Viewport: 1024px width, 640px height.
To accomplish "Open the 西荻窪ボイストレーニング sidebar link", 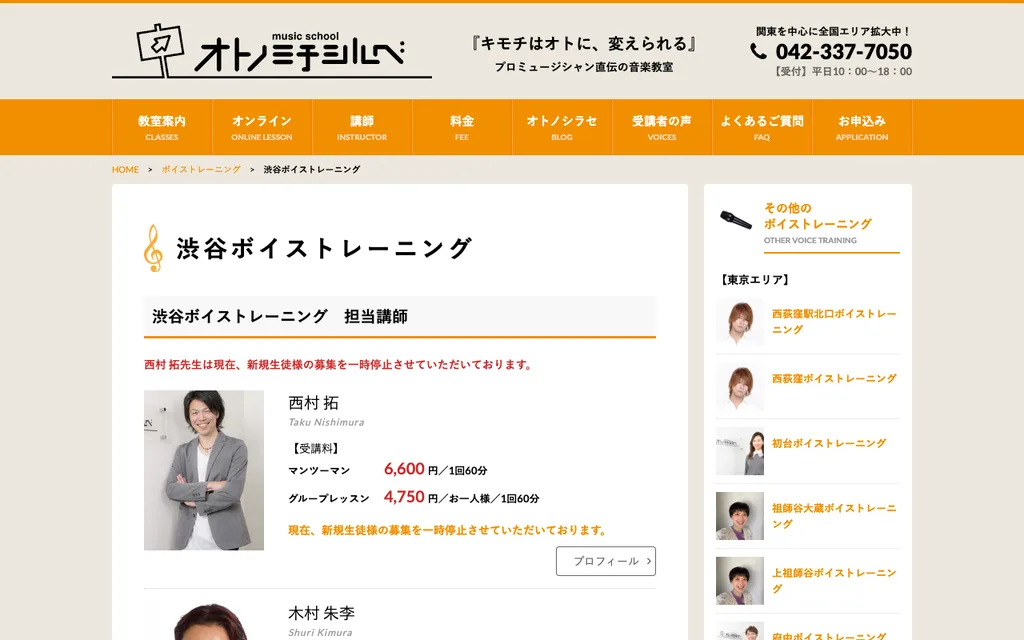I will (834, 378).
